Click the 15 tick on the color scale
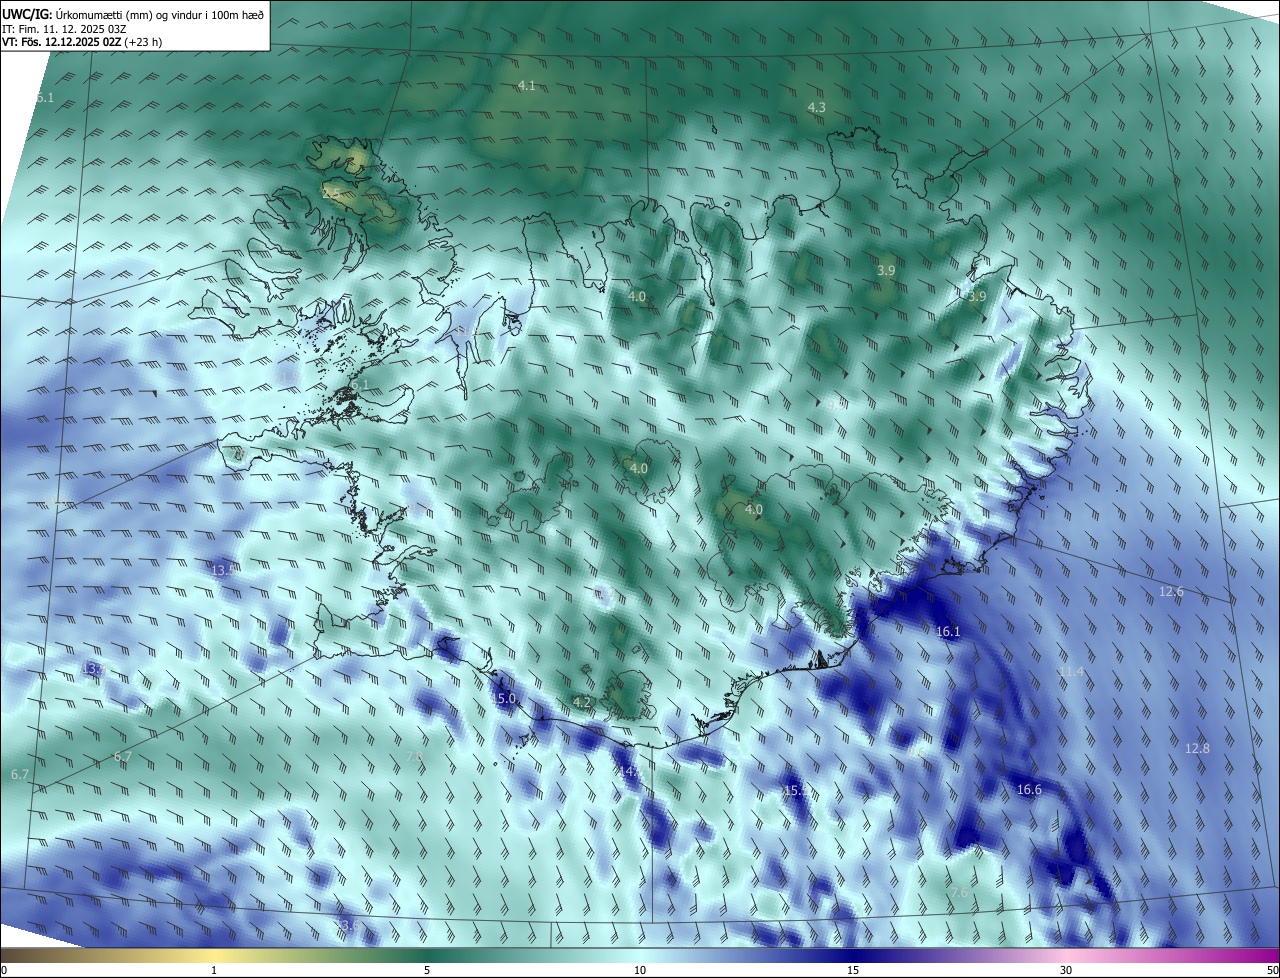 [853, 971]
